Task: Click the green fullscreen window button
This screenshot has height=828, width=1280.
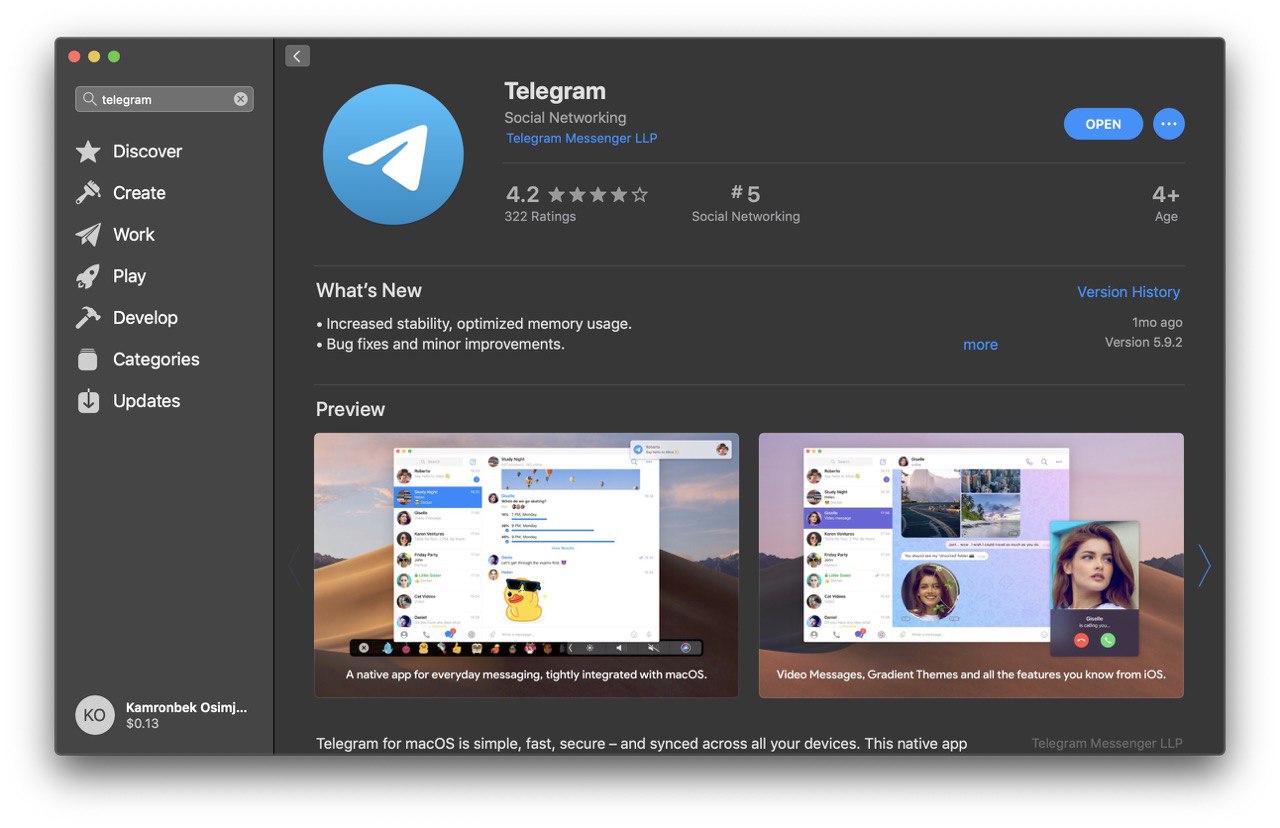Action: [x=114, y=57]
